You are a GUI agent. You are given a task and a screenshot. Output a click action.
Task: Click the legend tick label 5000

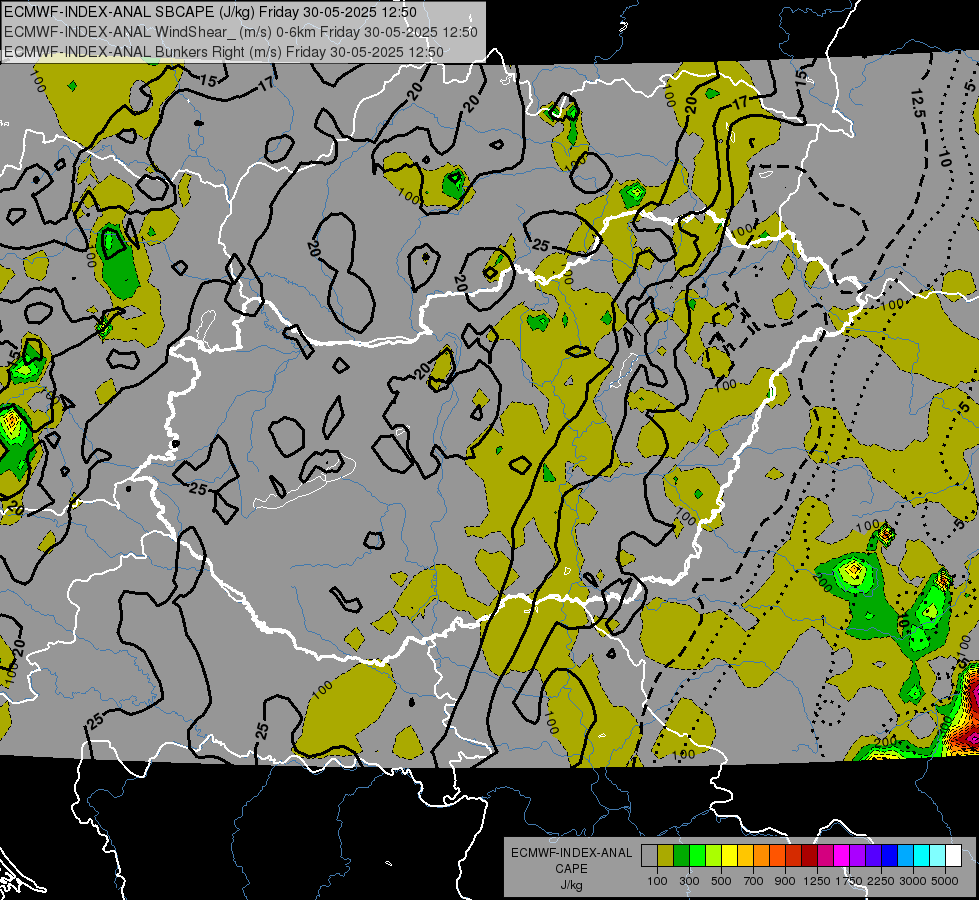945,881
